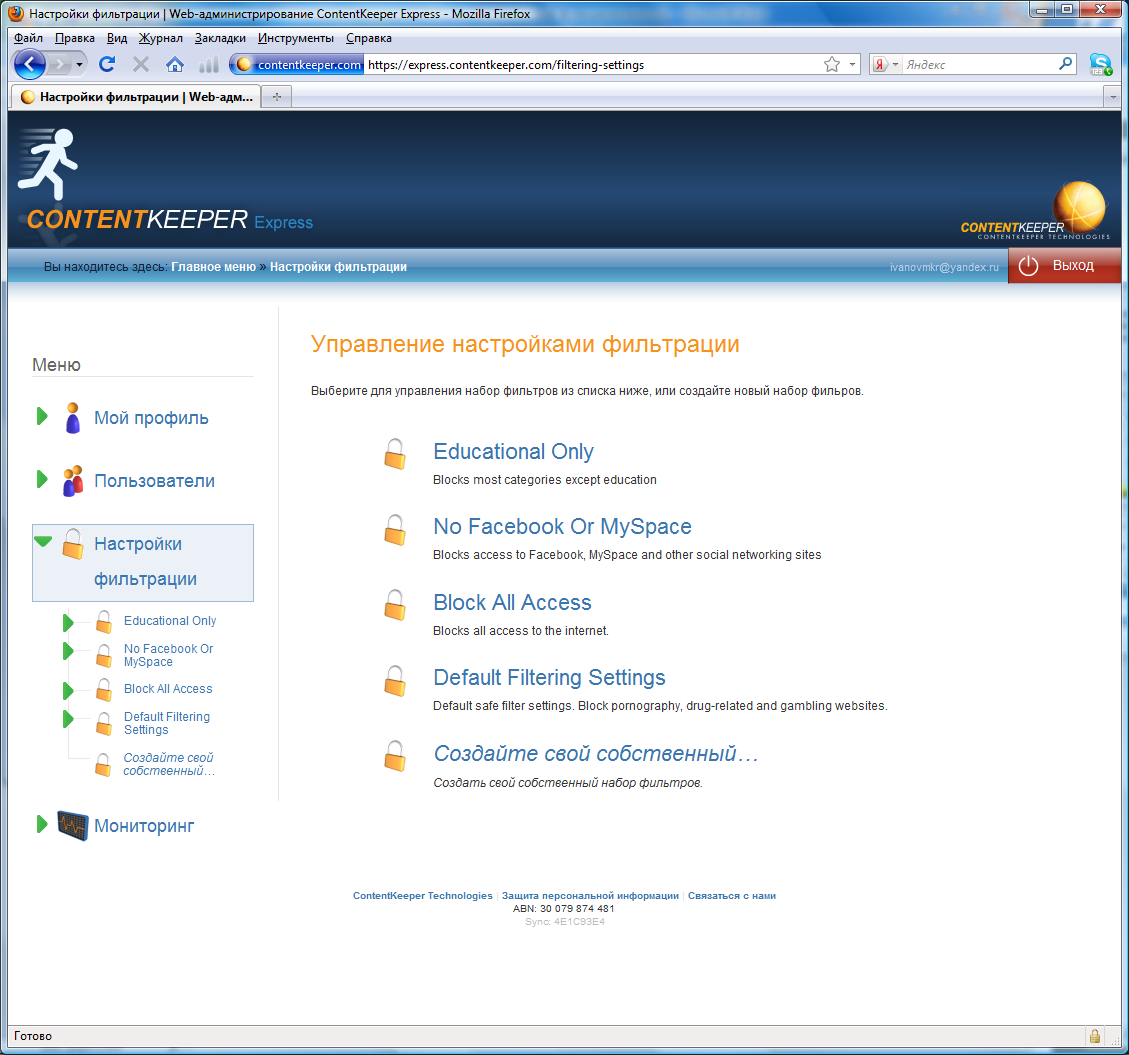This screenshot has width=1129, height=1055.
Task: Expand the Пользователи menu arrow
Action: pyautogui.click(x=42, y=479)
